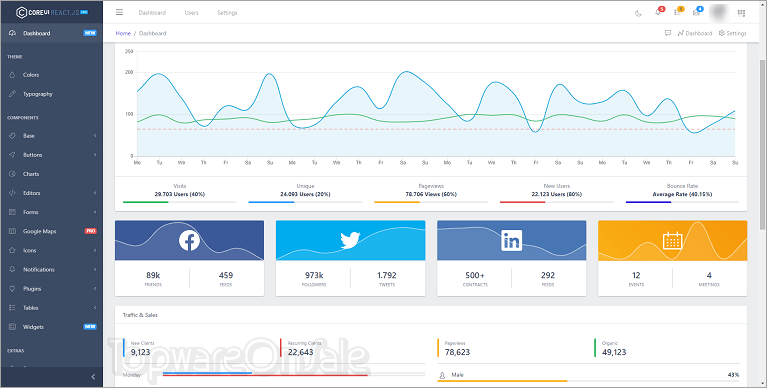767x388 pixels.
Task: Click the Twitter bird logo card
Action: point(350,240)
